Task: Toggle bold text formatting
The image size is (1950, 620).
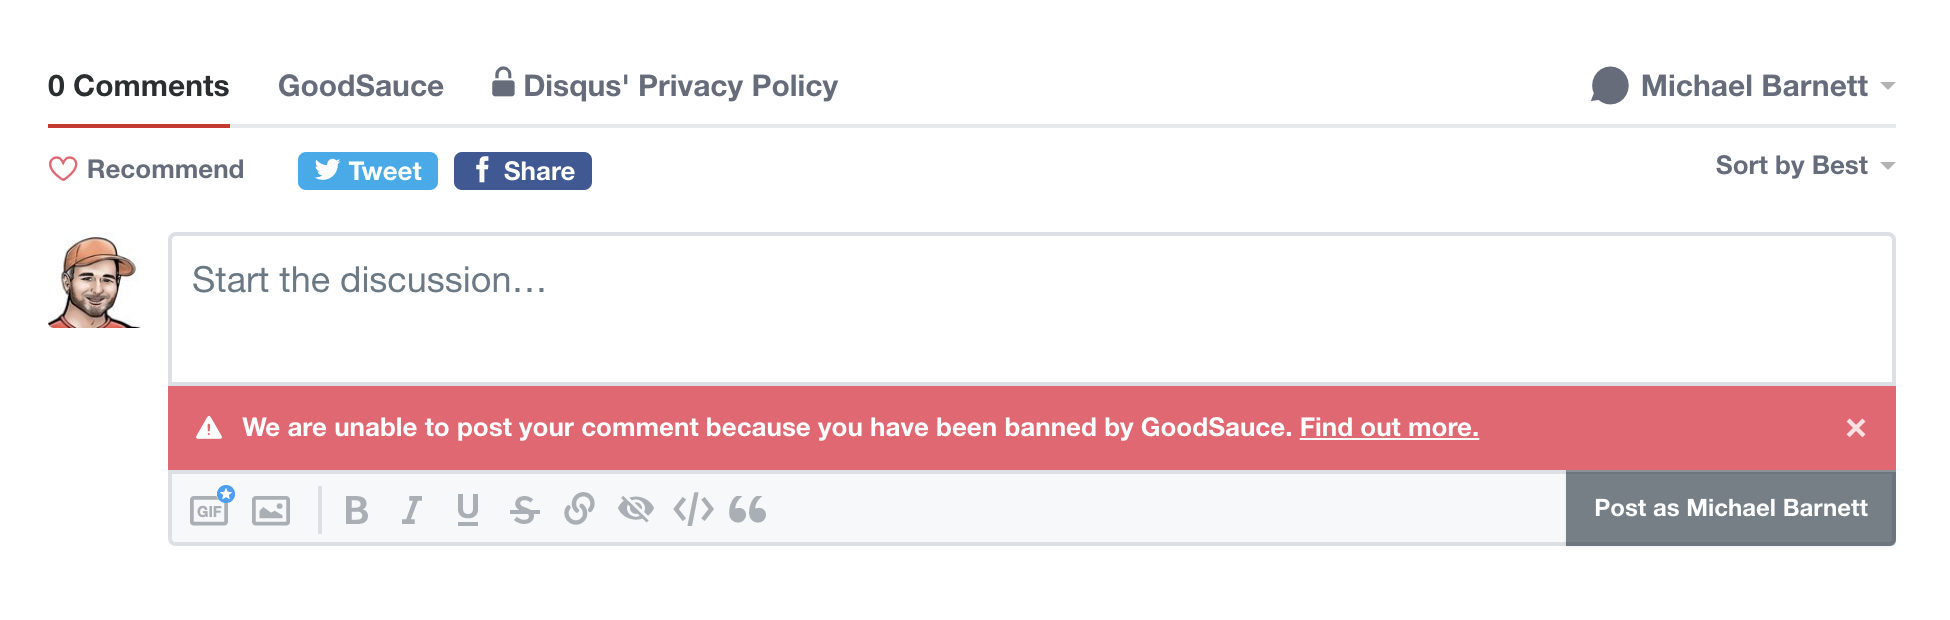Action: pos(356,510)
